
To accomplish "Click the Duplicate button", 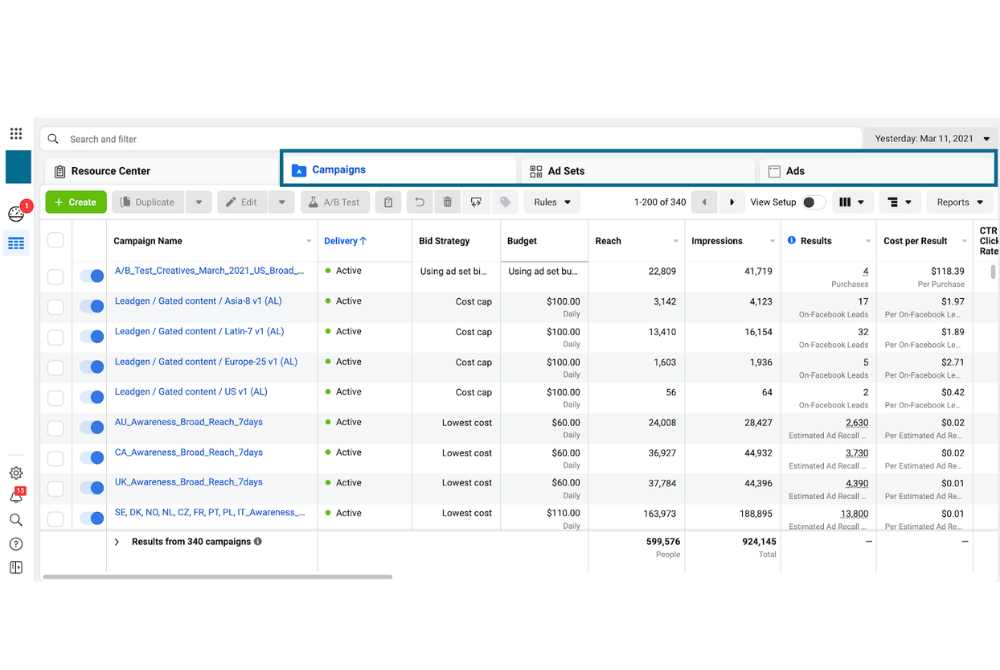I will (148, 202).
